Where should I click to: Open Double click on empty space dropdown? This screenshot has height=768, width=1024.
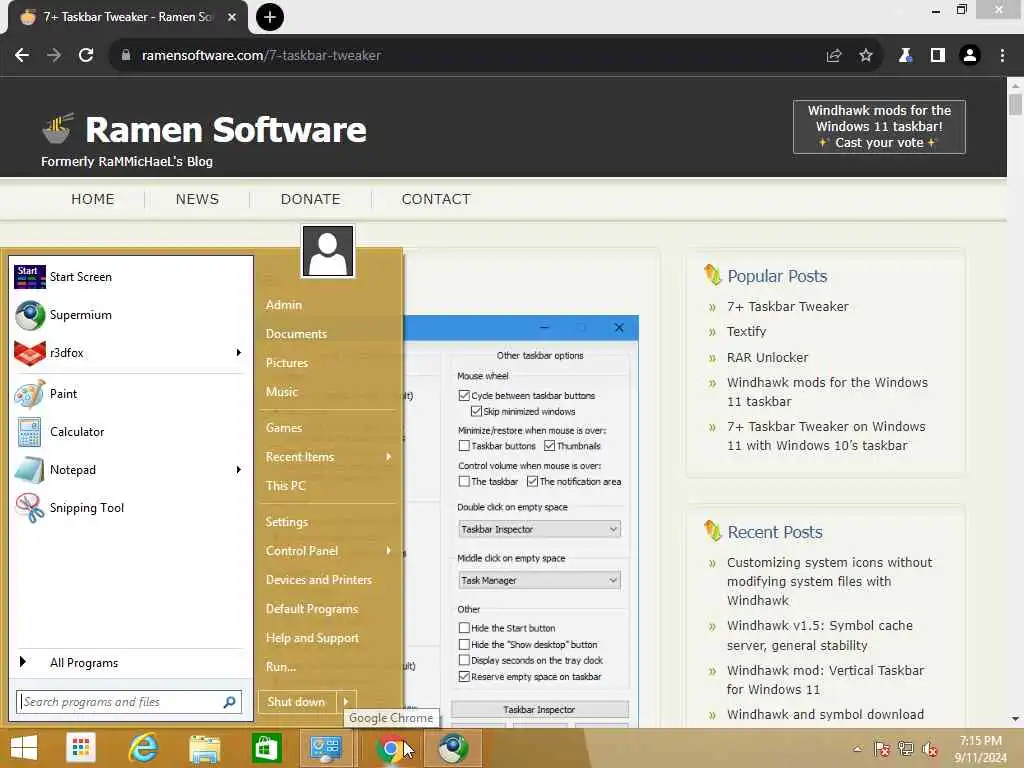539,529
